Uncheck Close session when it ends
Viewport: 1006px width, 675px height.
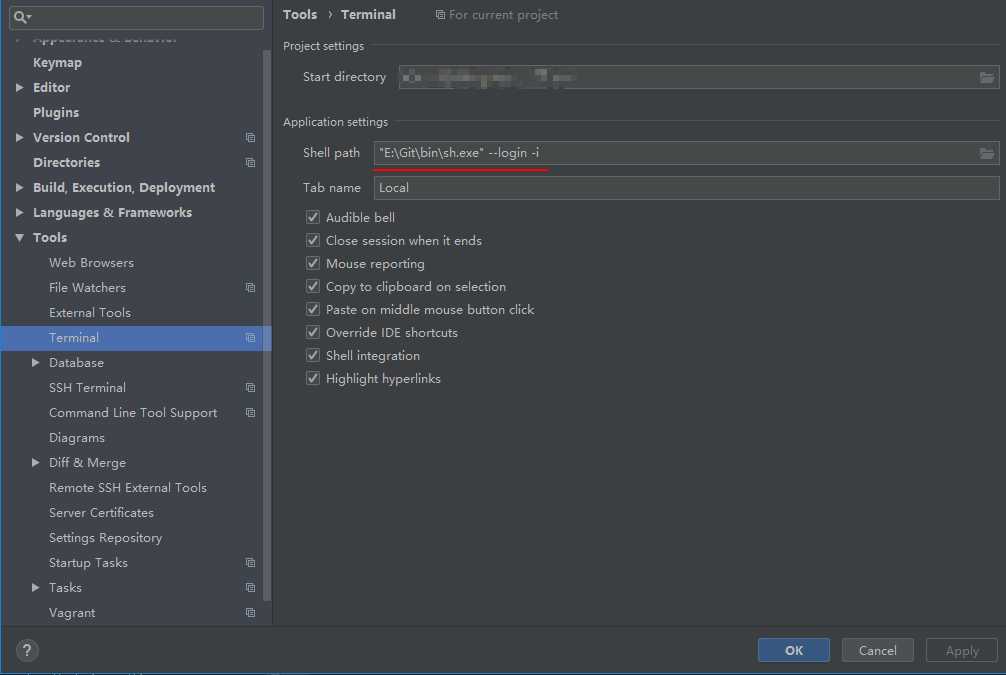click(x=312, y=241)
